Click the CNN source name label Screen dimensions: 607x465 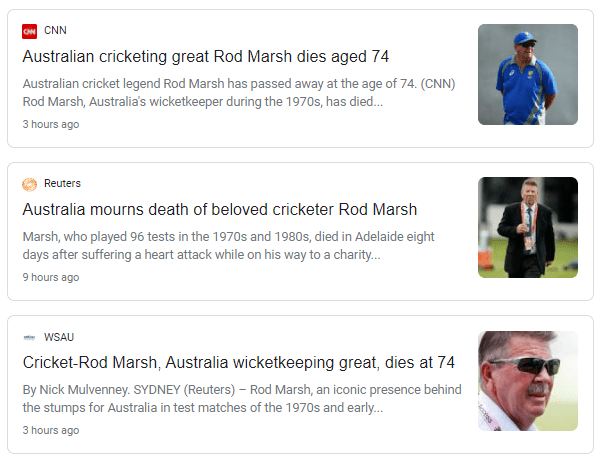click(56, 31)
